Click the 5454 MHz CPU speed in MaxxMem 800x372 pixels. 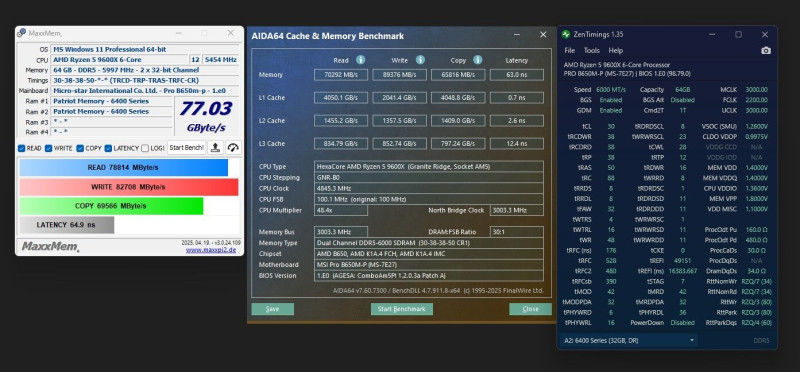click(220, 60)
